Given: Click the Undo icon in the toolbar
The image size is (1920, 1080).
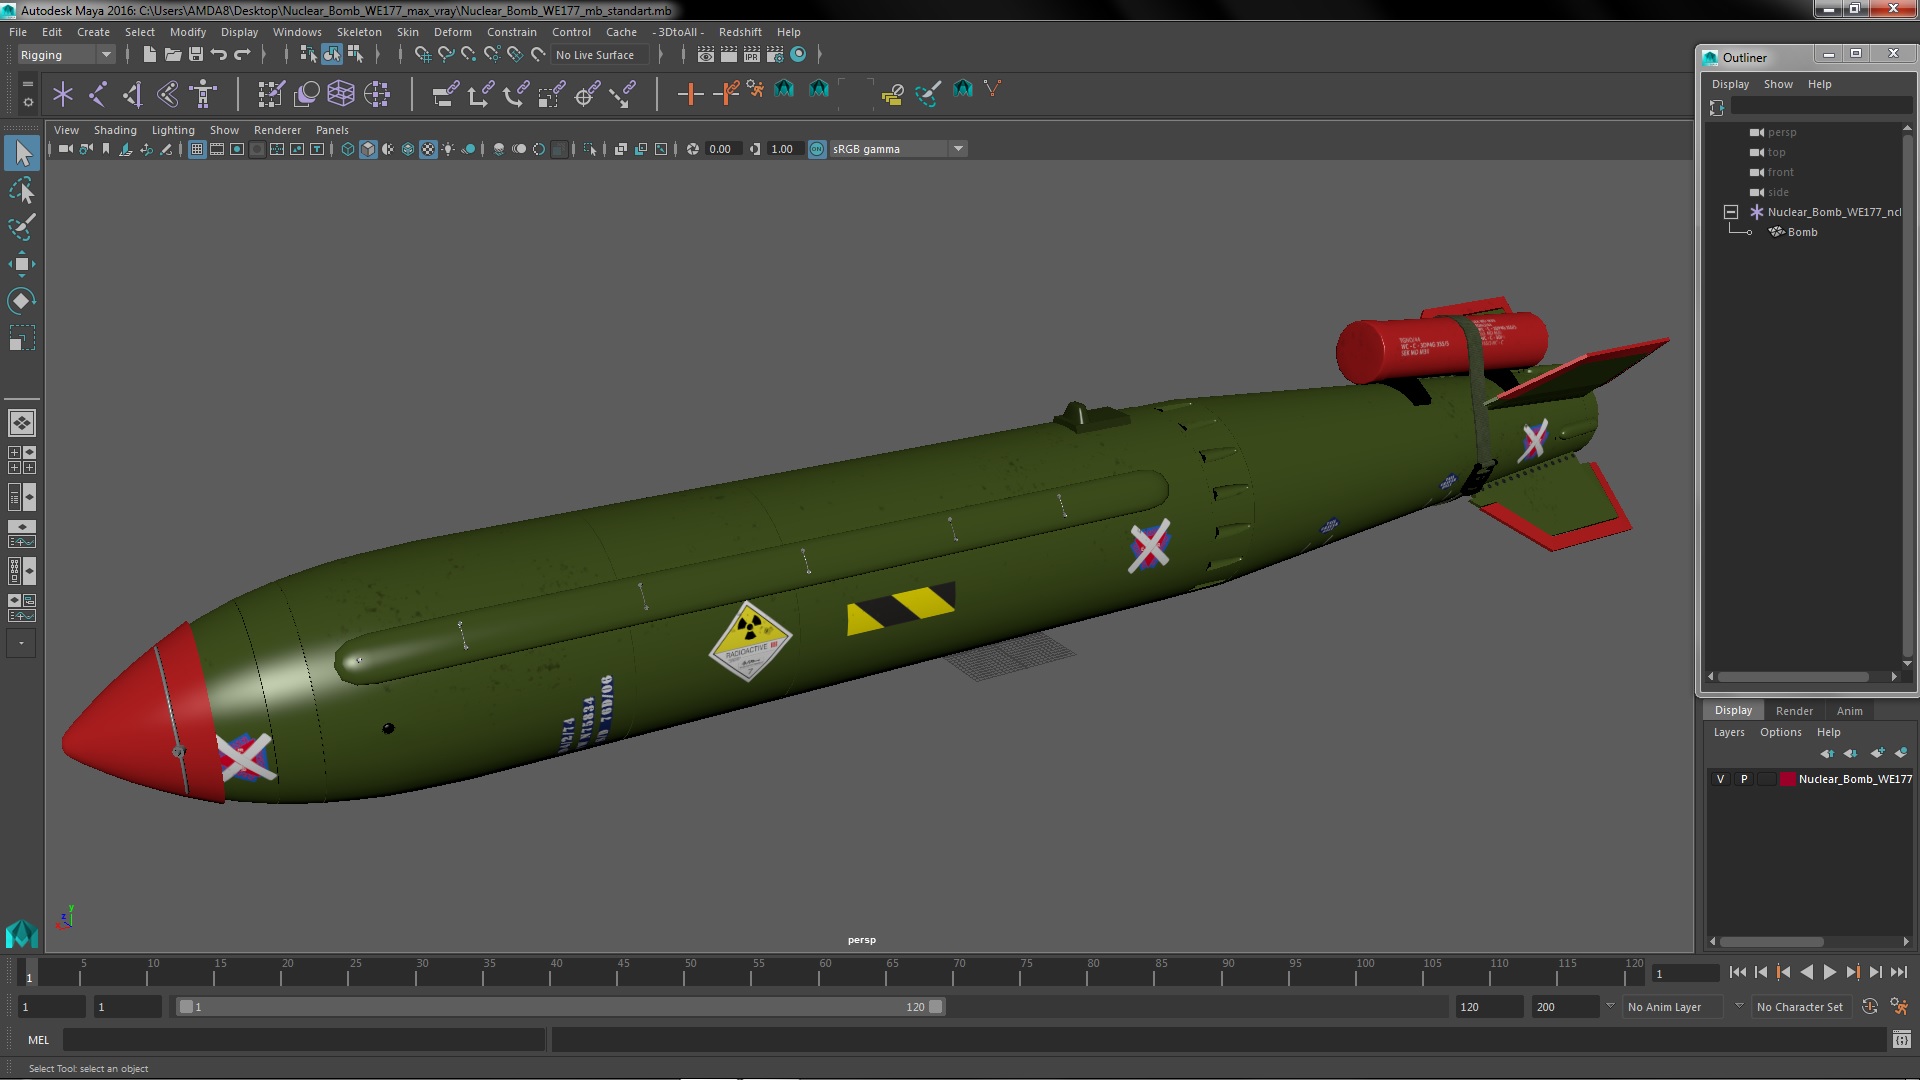Looking at the screenshot, I should click(219, 55).
